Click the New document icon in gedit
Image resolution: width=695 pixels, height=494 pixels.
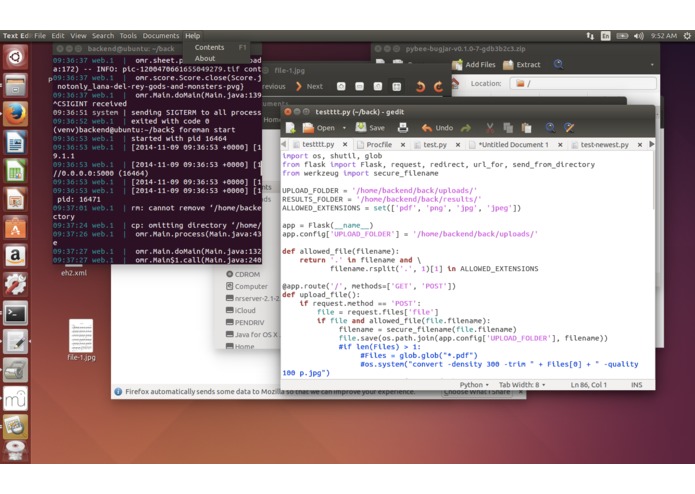pos(290,128)
